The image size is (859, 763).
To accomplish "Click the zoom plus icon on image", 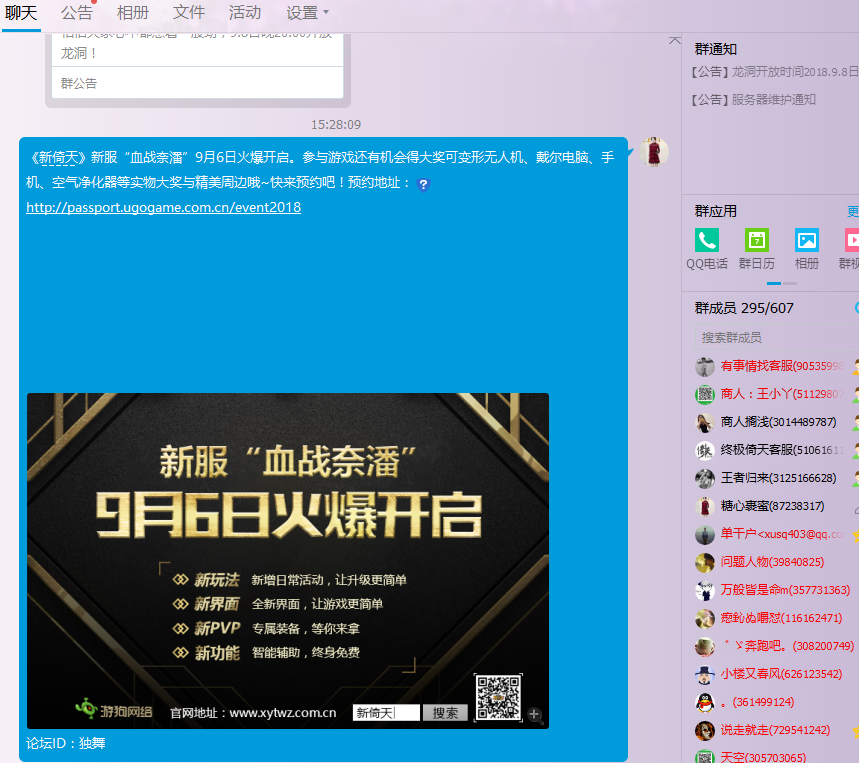I will pos(535,714).
